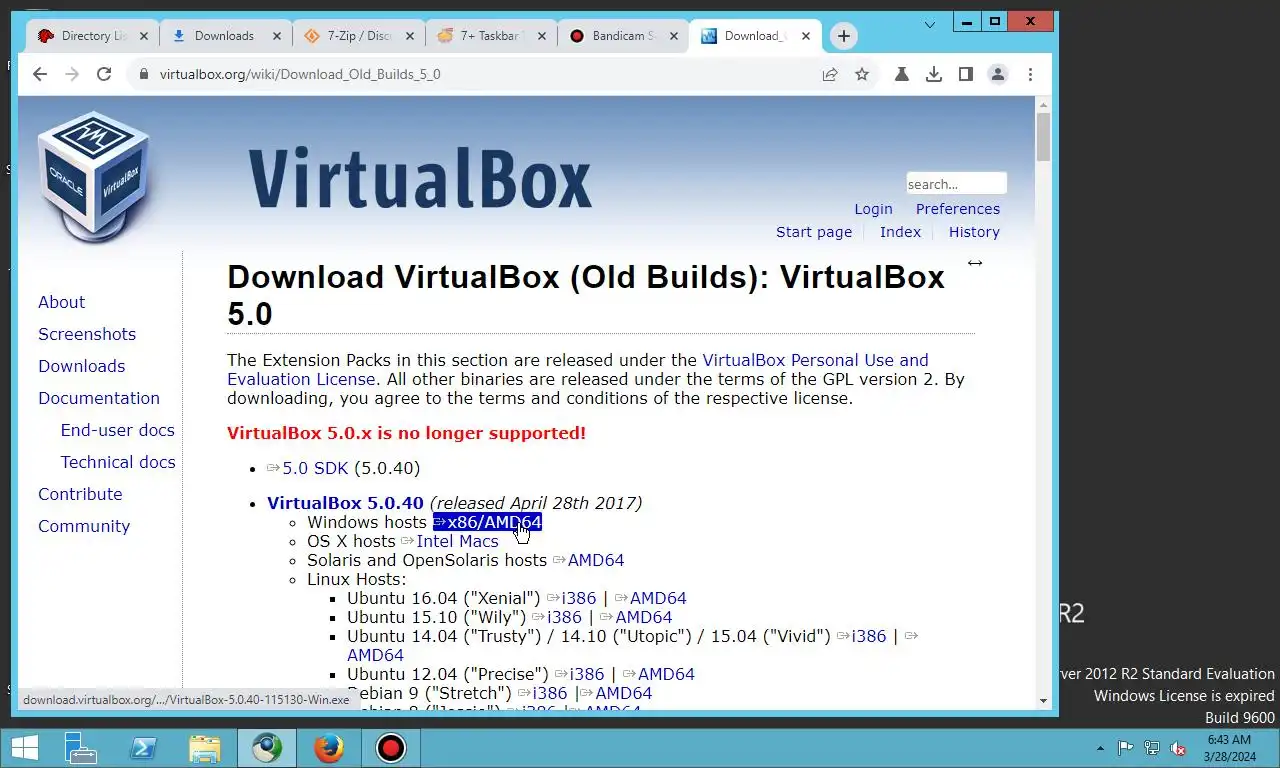This screenshot has height=768, width=1280.
Task: Bookmark this page with the star icon
Action: 862,74
